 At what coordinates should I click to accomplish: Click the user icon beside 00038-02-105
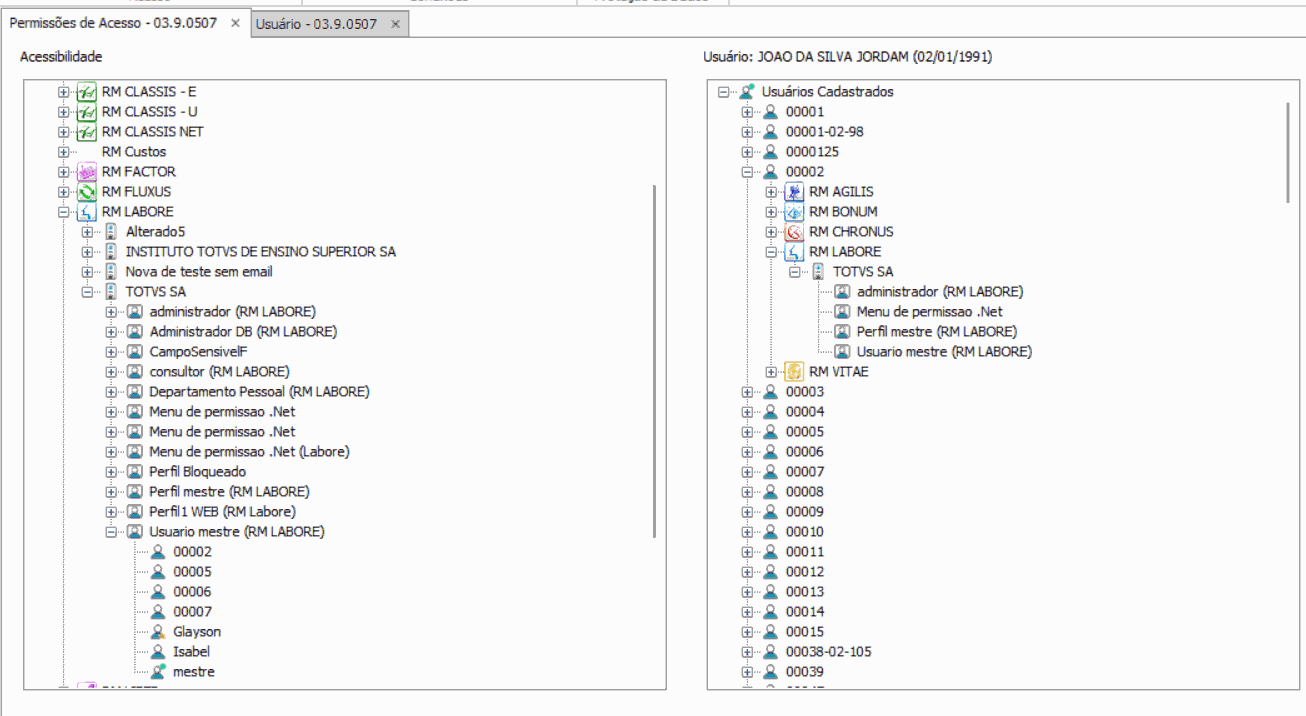pos(770,652)
